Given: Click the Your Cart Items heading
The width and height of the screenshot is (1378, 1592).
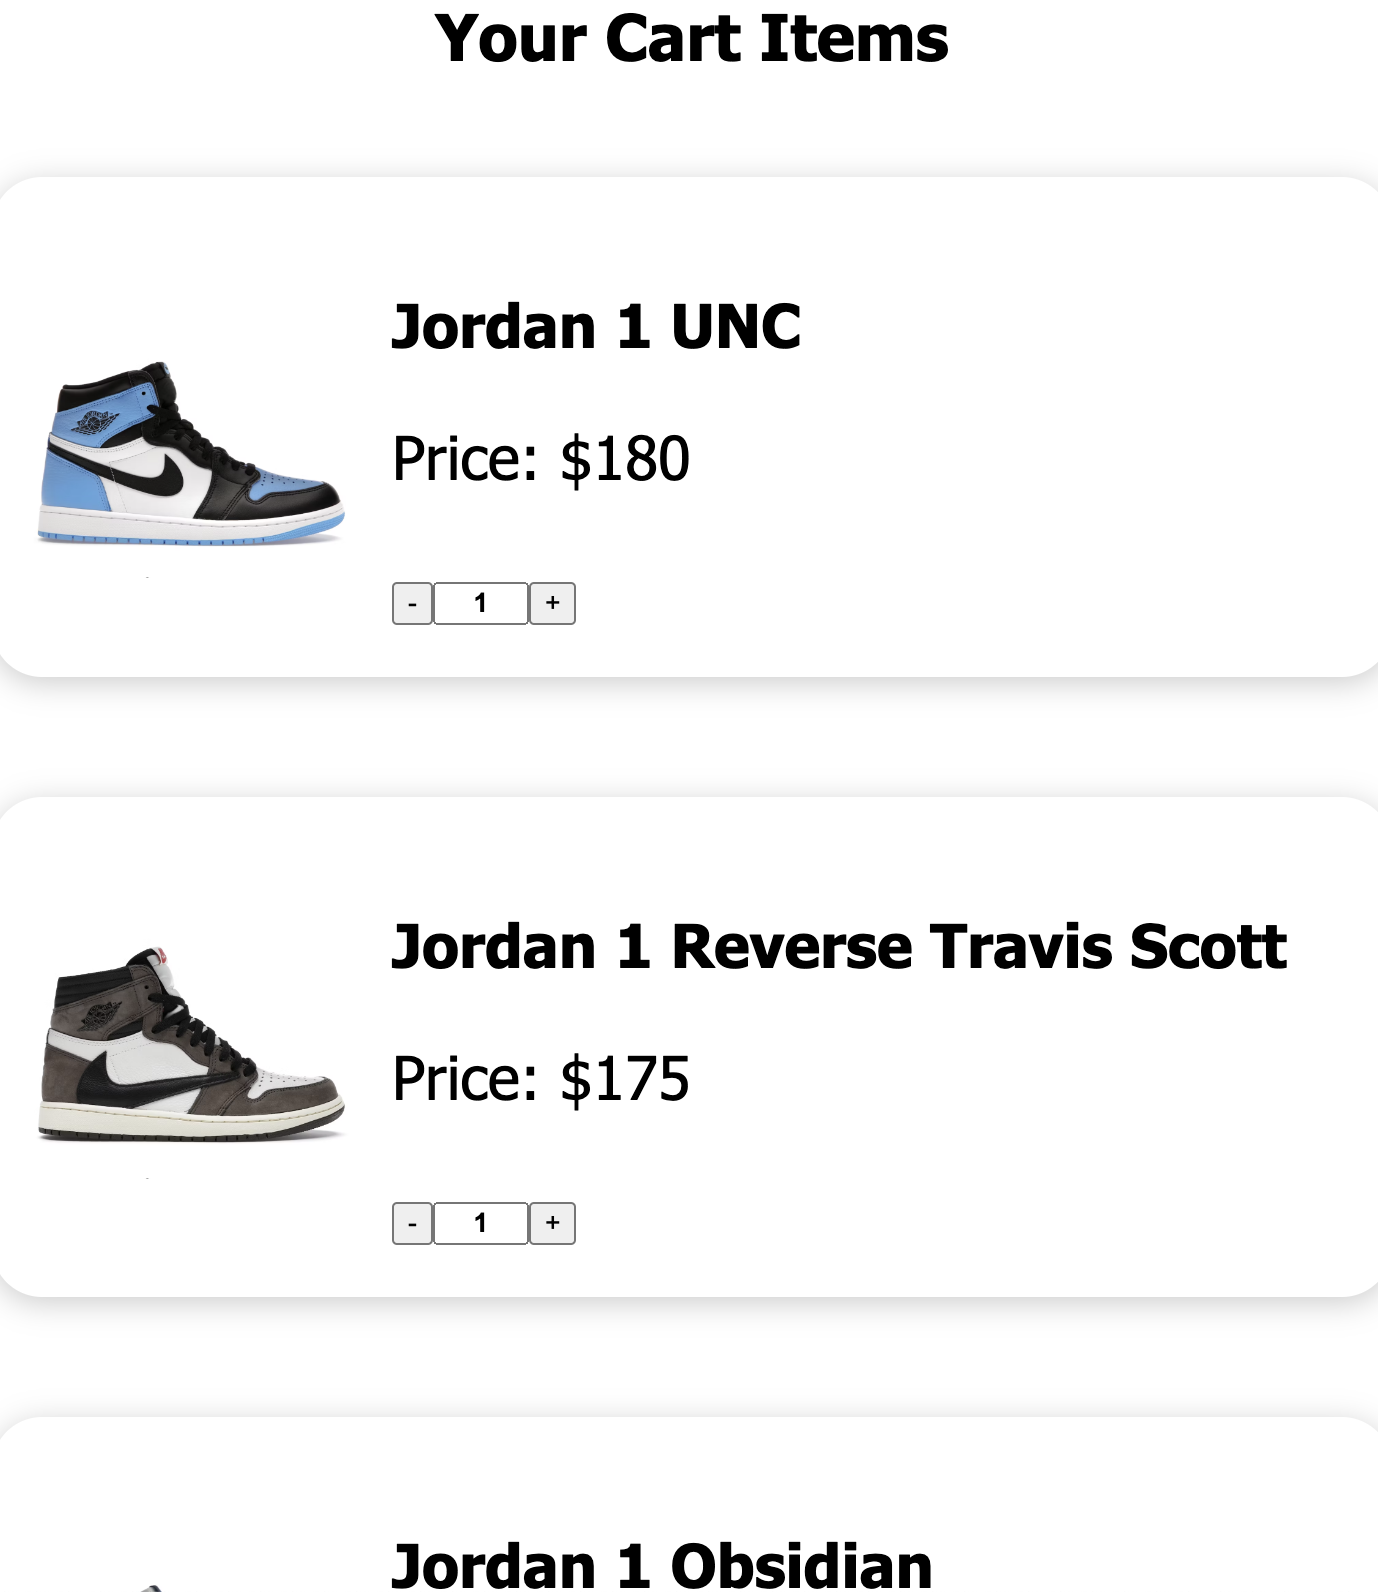Looking at the screenshot, I should coord(691,39).
